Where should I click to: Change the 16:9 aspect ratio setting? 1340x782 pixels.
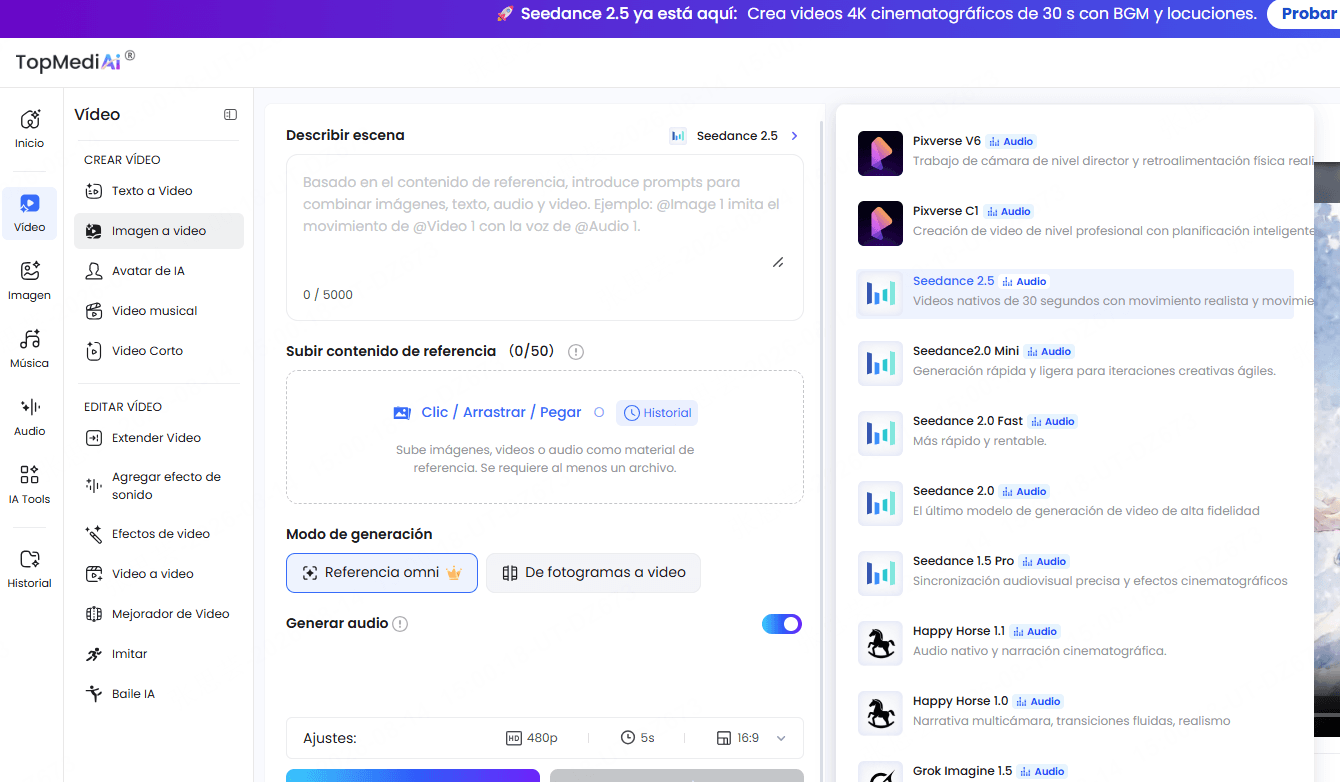(x=738, y=738)
